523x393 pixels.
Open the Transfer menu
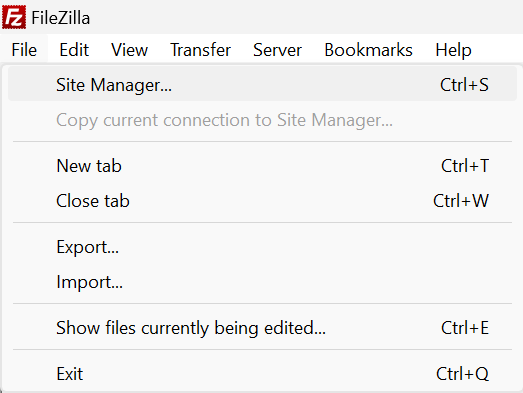pos(200,50)
